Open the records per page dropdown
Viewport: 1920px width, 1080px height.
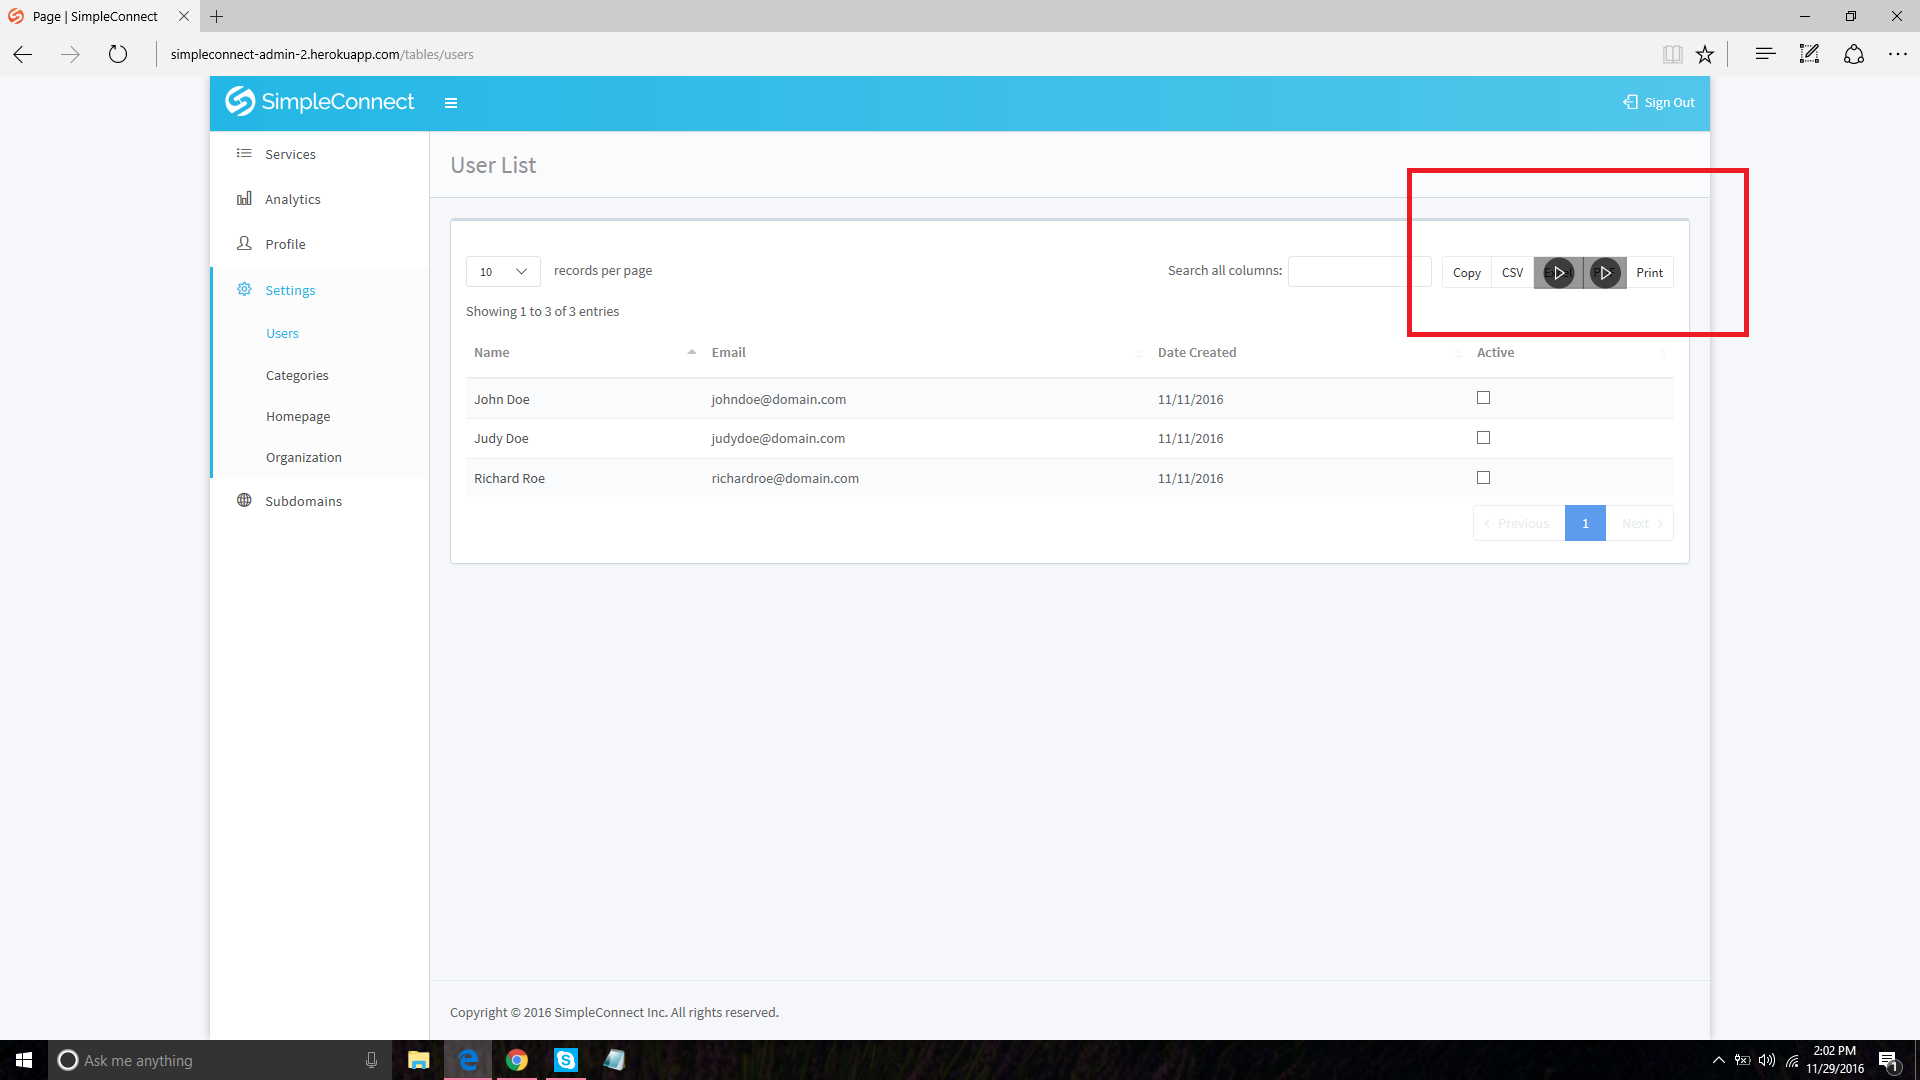click(503, 272)
